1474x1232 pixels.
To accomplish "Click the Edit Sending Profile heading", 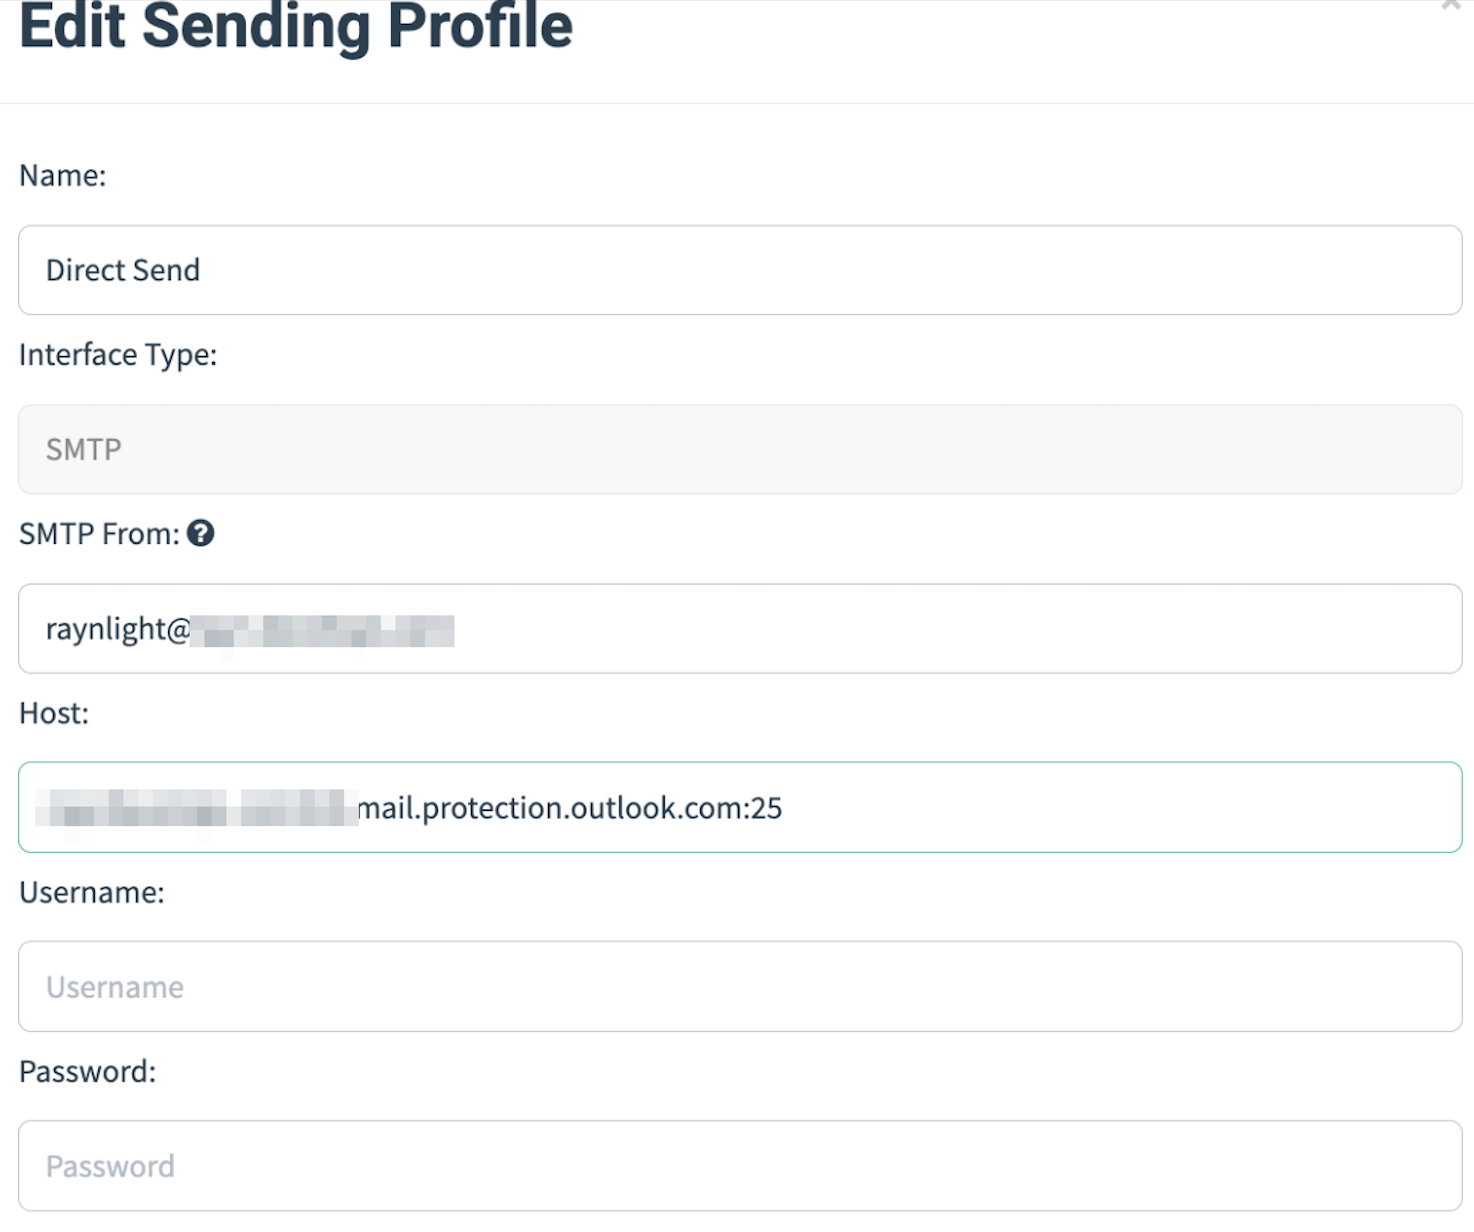I will click(297, 28).
